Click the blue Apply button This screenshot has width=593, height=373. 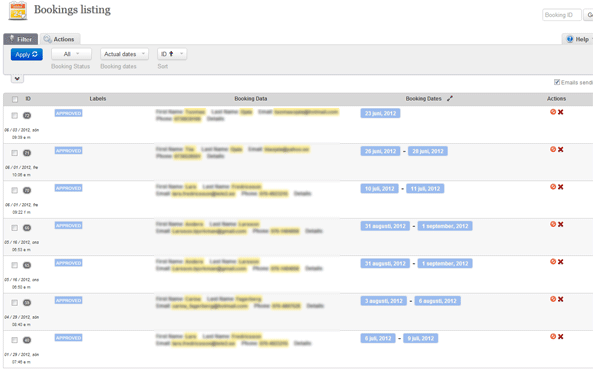tap(26, 54)
